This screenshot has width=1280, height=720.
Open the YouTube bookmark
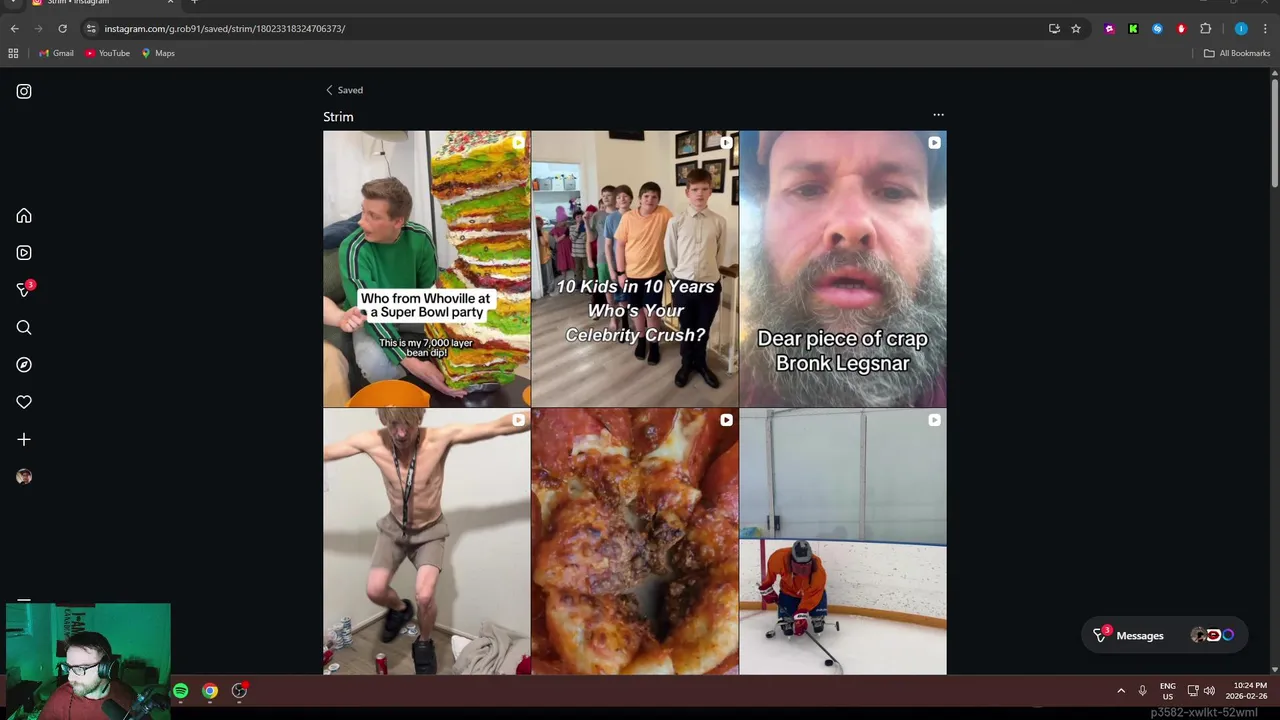[x=108, y=53]
